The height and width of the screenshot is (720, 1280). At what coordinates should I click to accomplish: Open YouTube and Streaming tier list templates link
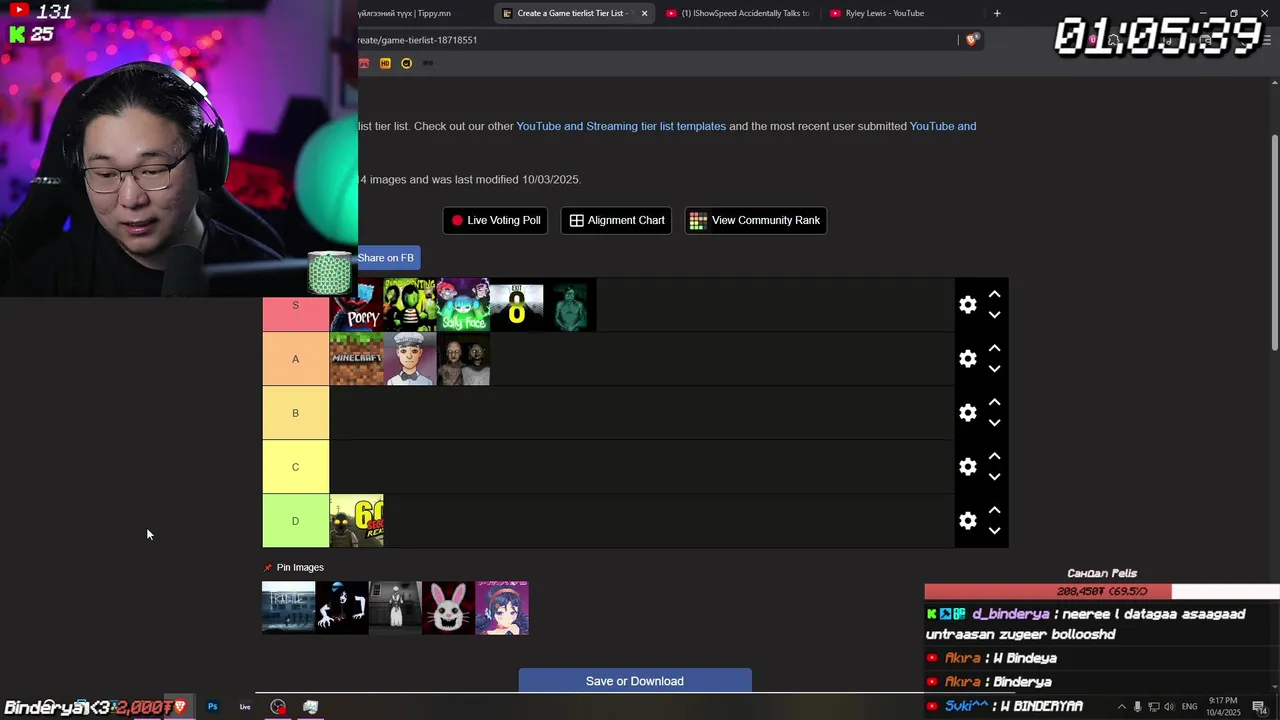pyautogui.click(x=621, y=126)
